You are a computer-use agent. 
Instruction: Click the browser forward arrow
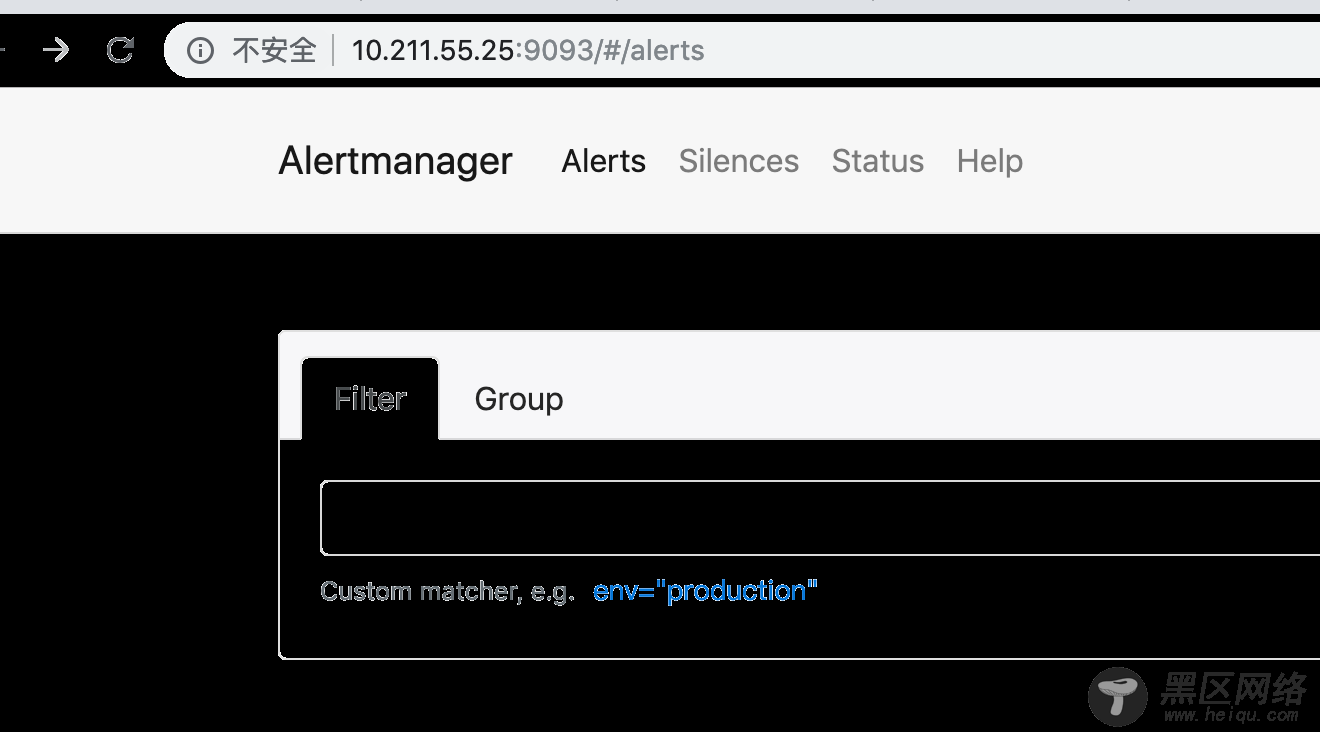[56, 50]
